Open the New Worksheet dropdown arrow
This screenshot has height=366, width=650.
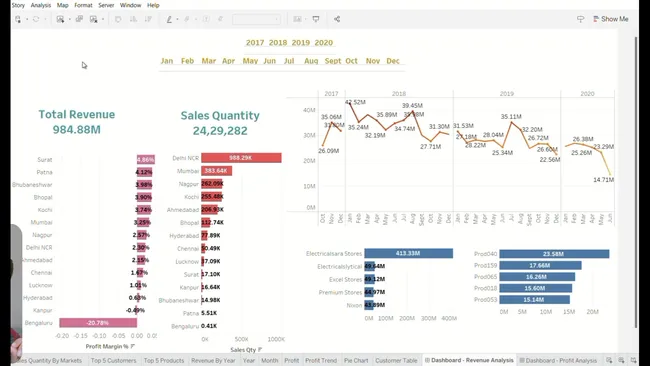click(69, 19)
